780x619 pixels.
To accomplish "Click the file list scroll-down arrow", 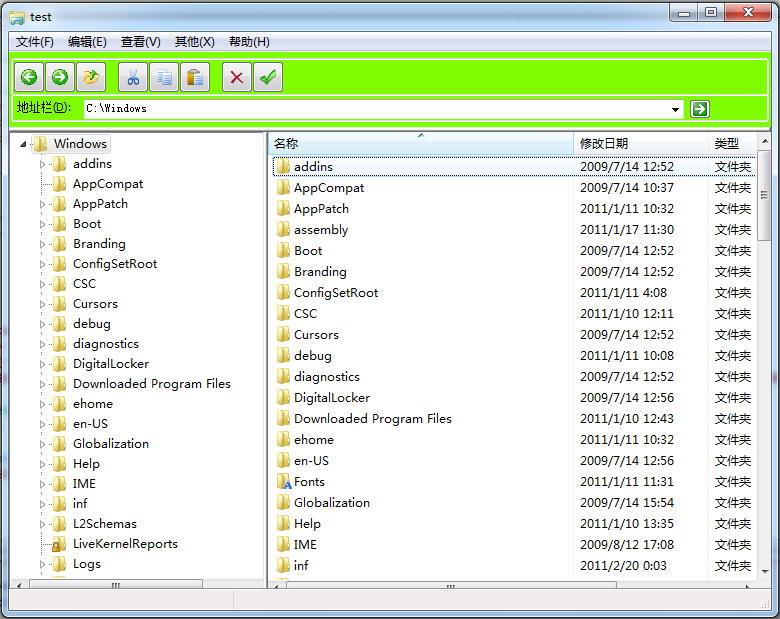I will click(765, 571).
